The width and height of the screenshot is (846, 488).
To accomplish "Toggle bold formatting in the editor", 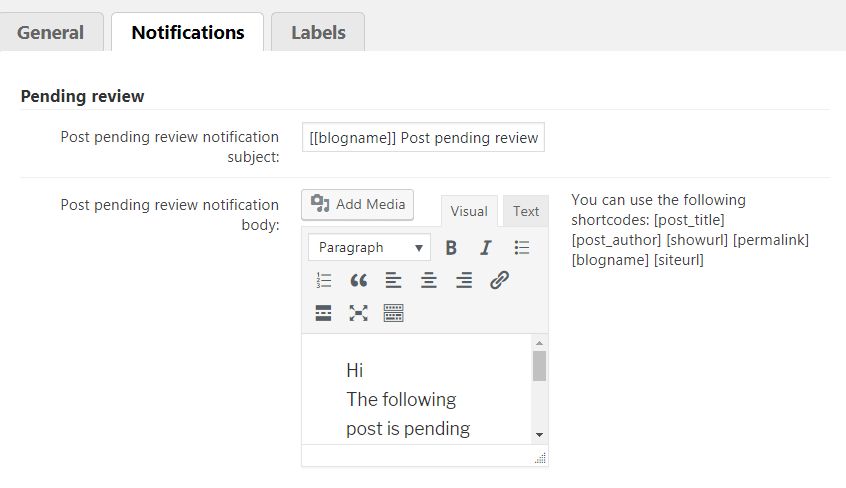I will (x=451, y=248).
